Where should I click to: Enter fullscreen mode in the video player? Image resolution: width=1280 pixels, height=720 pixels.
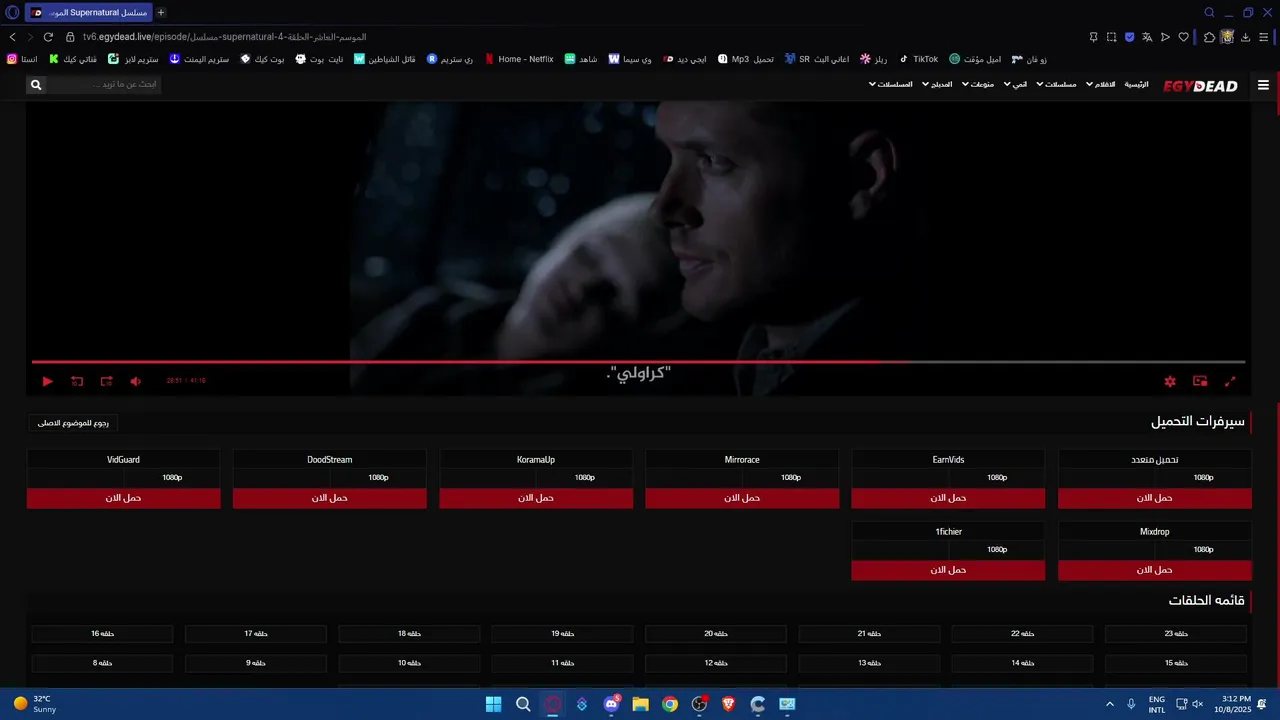tap(1230, 381)
